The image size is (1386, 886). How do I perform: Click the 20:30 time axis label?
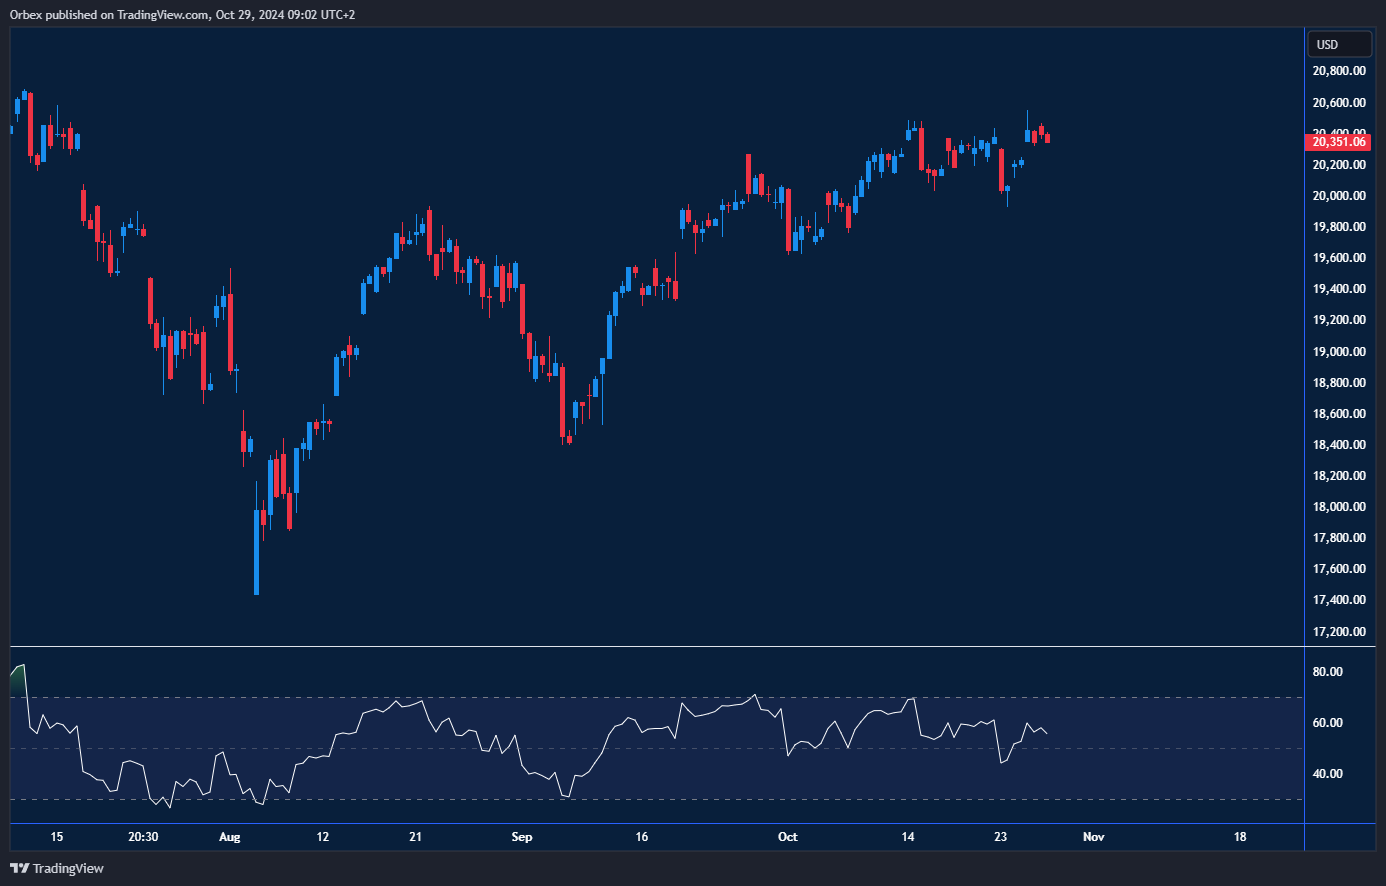143,837
